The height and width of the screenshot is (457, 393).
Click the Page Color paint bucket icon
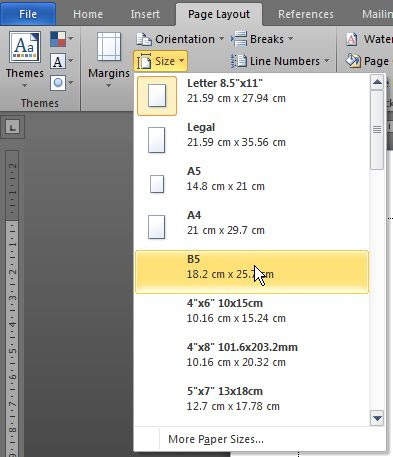pos(353,61)
